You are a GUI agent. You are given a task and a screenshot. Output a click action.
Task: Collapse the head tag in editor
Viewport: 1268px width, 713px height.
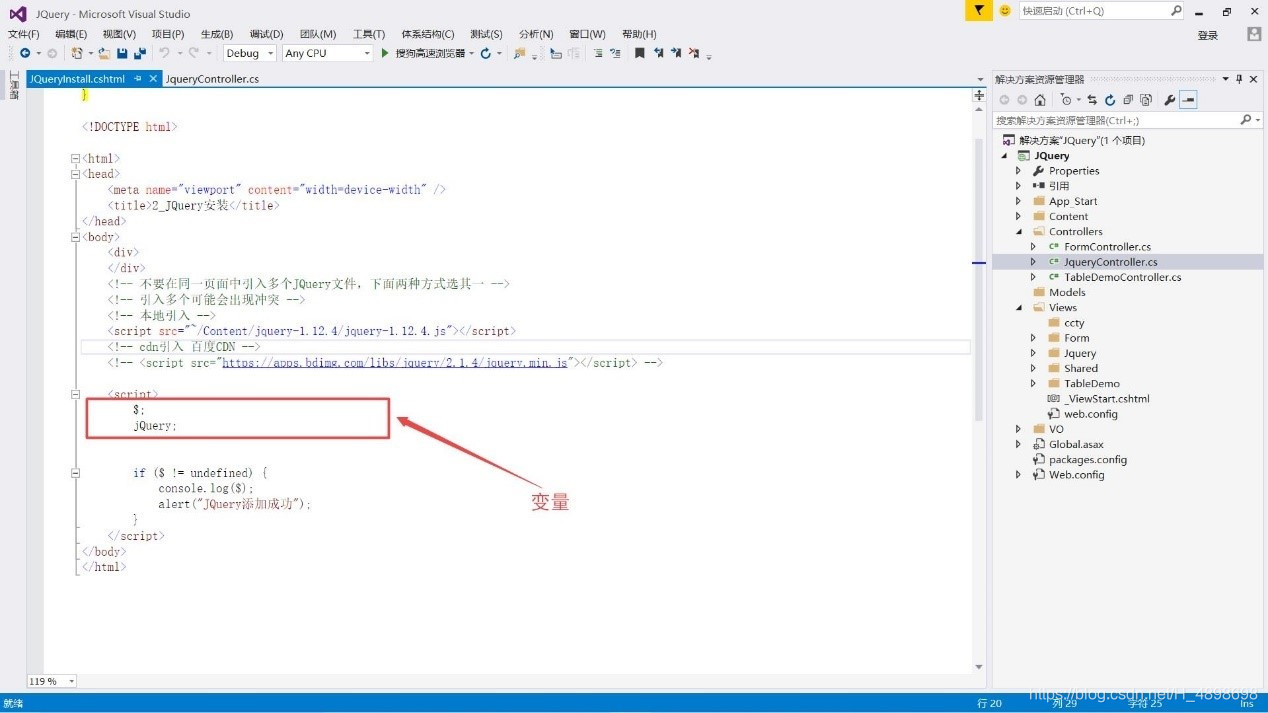(x=75, y=174)
